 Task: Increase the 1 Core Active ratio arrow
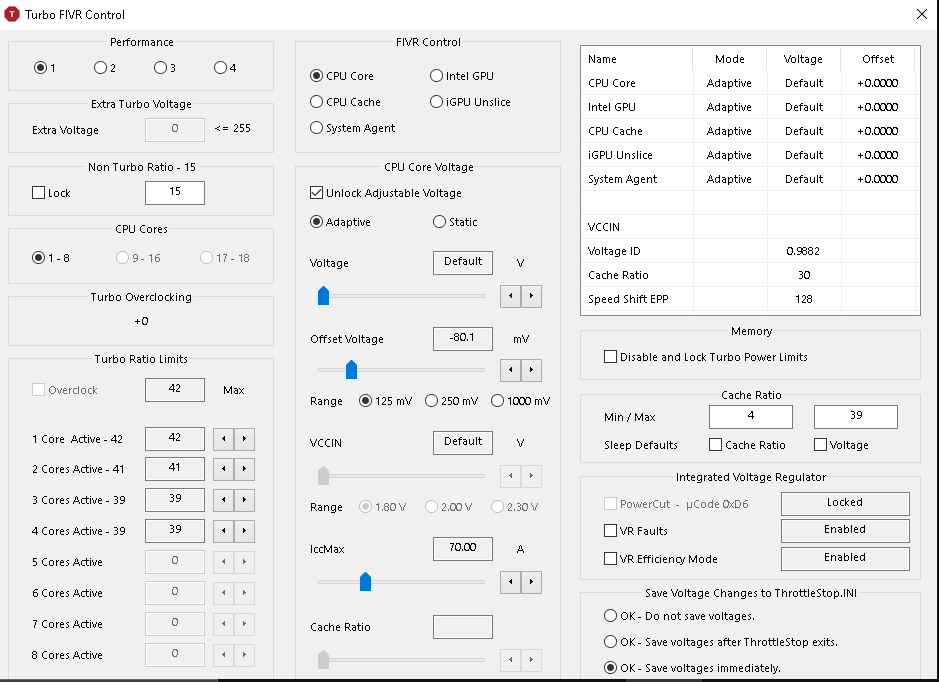[244, 439]
